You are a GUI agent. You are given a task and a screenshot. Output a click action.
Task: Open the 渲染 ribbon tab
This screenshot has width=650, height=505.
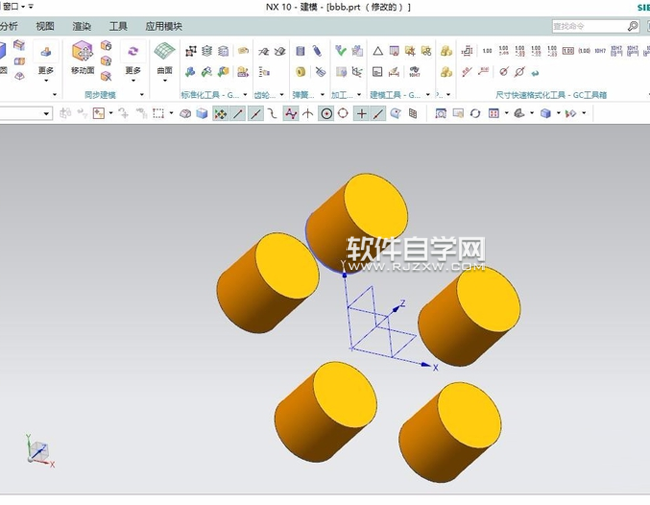pos(82,26)
